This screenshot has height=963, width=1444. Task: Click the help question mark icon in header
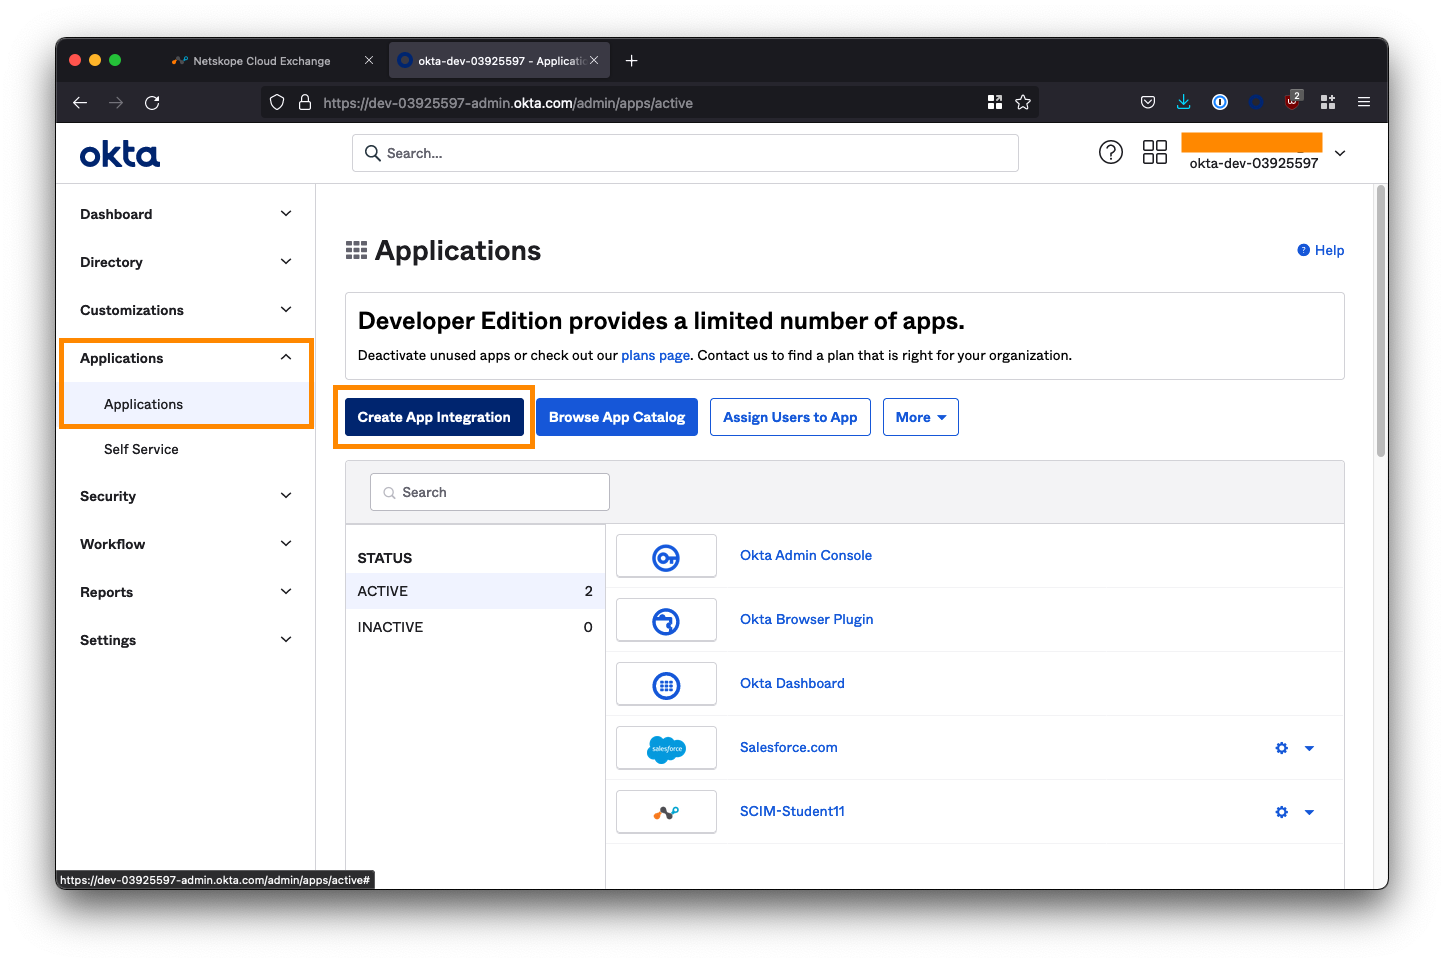(1110, 153)
